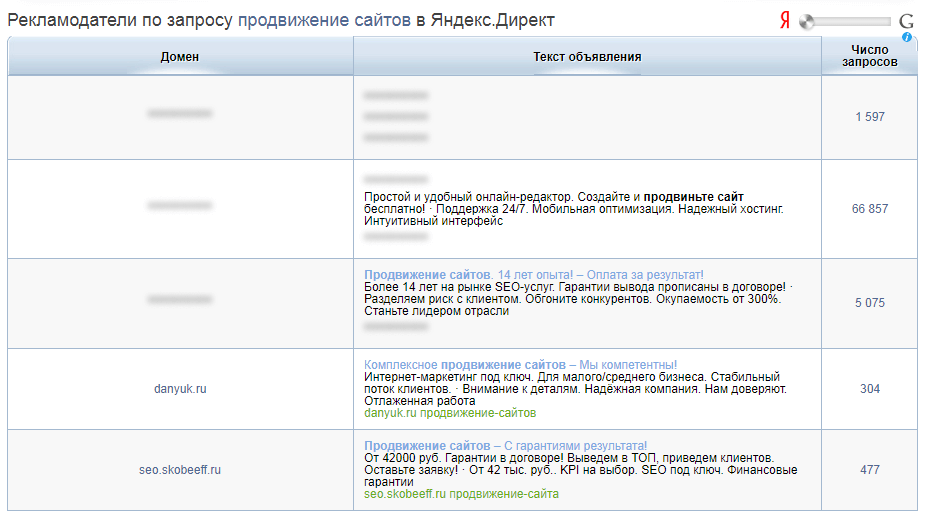Open the danyuk.ru domain link
This screenshot has width=925, height=511.
click(180, 389)
